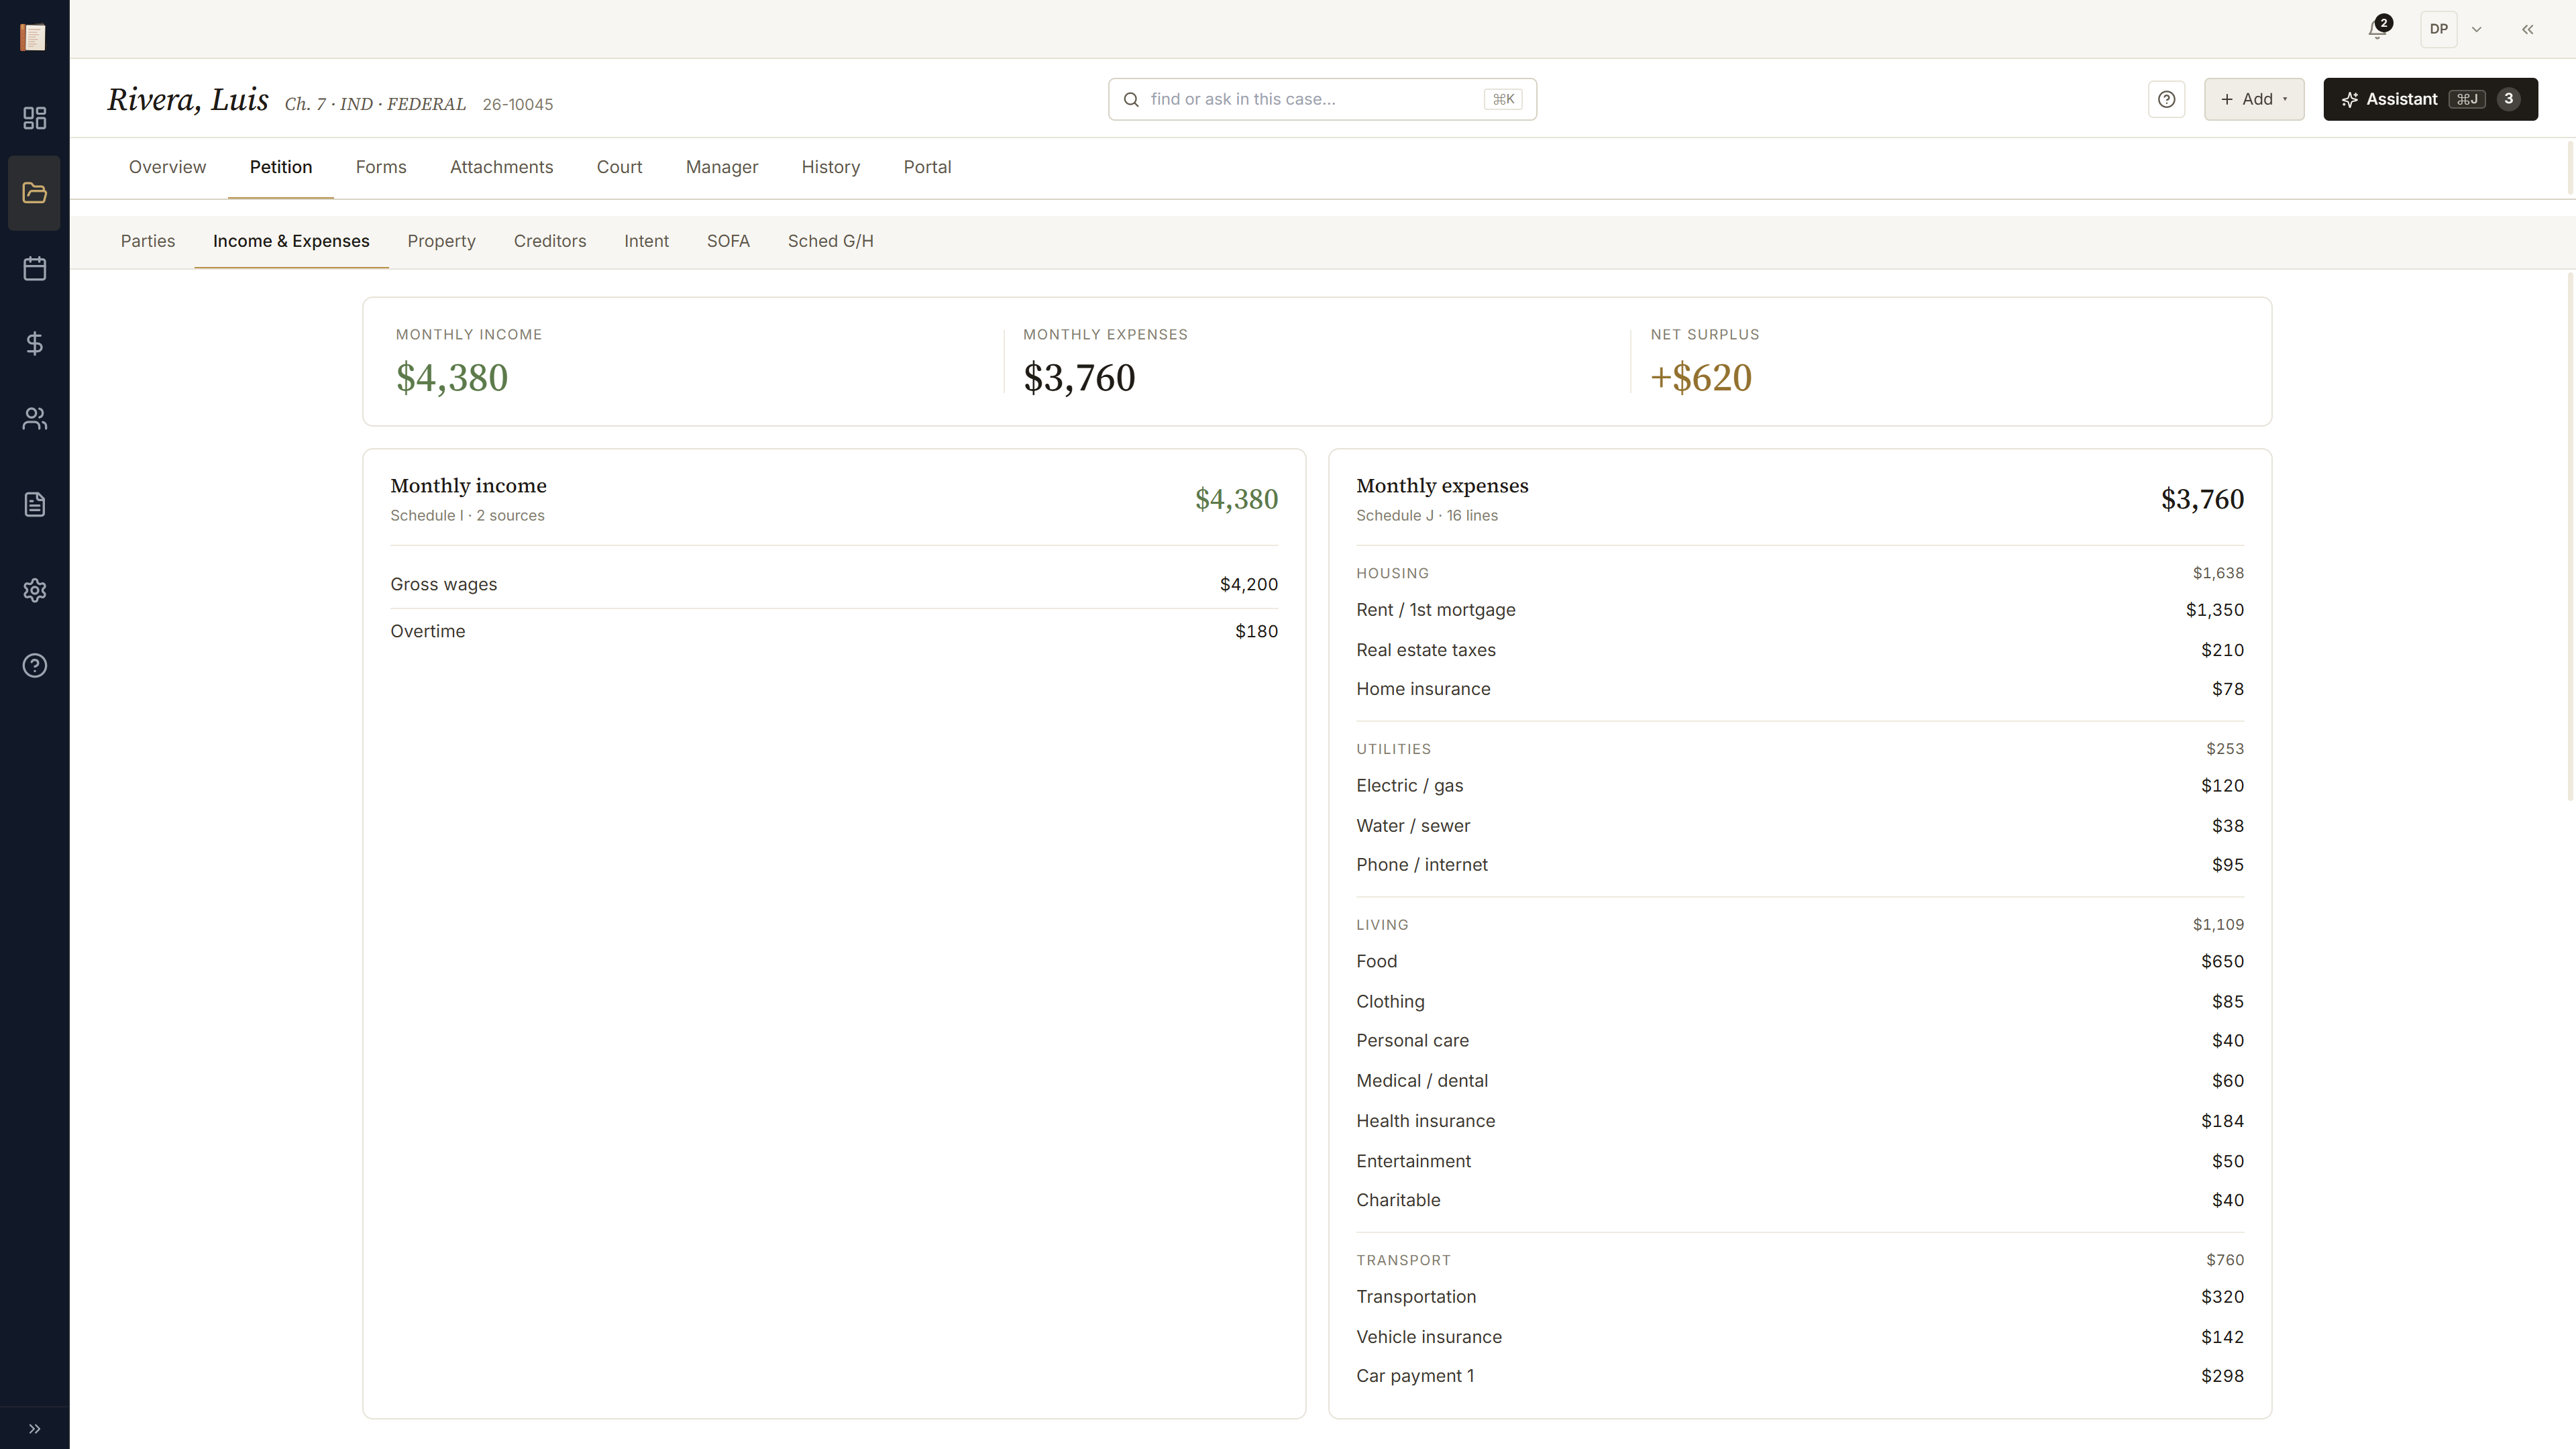This screenshot has height=1449, width=2576.
Task: Open the Sched G/H sub-tab
Action: coord(830,241)
